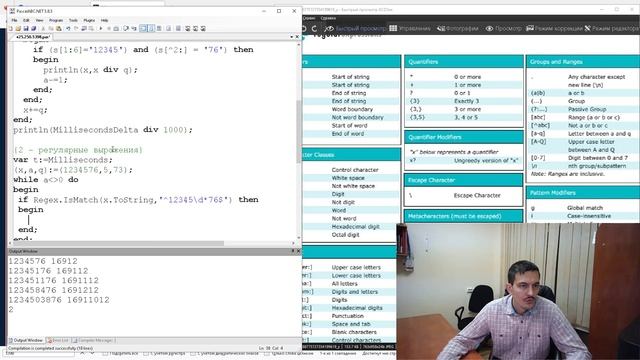Image resolution: width=640 pixels, height=360 pixels.
Task: Click the Undo arrow icon
Action: (x=68, y=29)
